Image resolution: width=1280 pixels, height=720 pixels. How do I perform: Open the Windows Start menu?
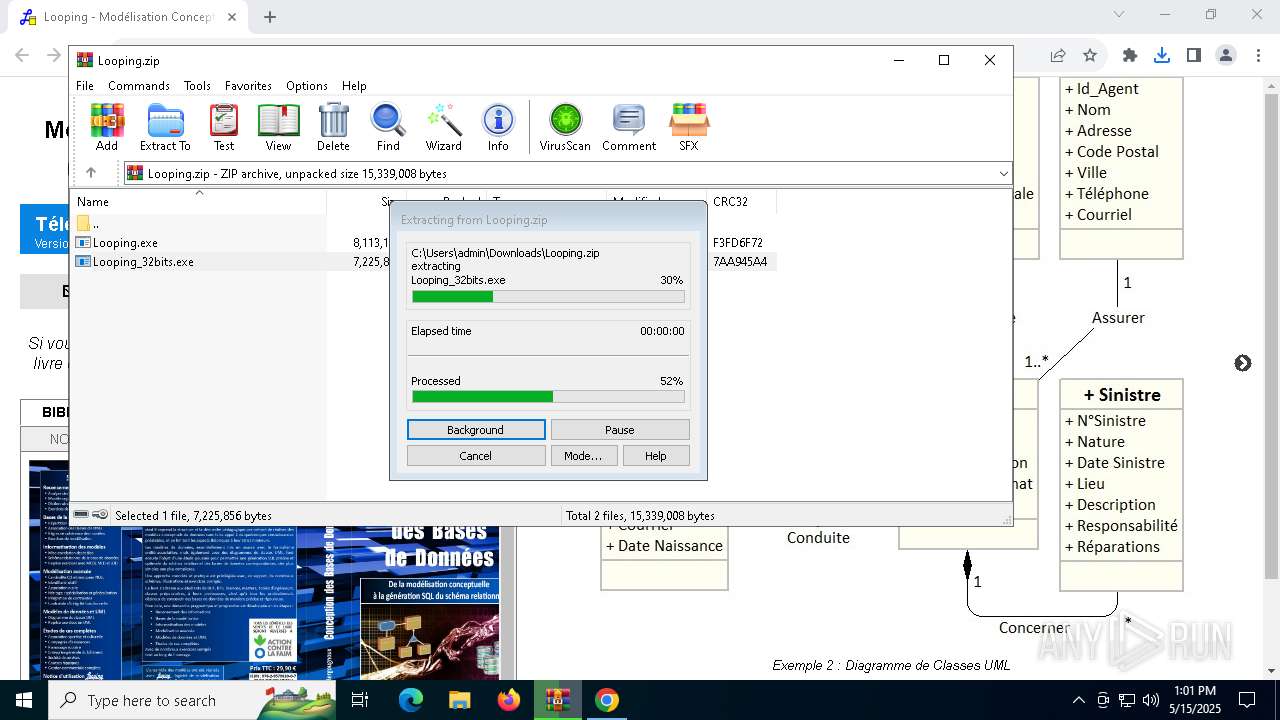[x=24, y=700]
